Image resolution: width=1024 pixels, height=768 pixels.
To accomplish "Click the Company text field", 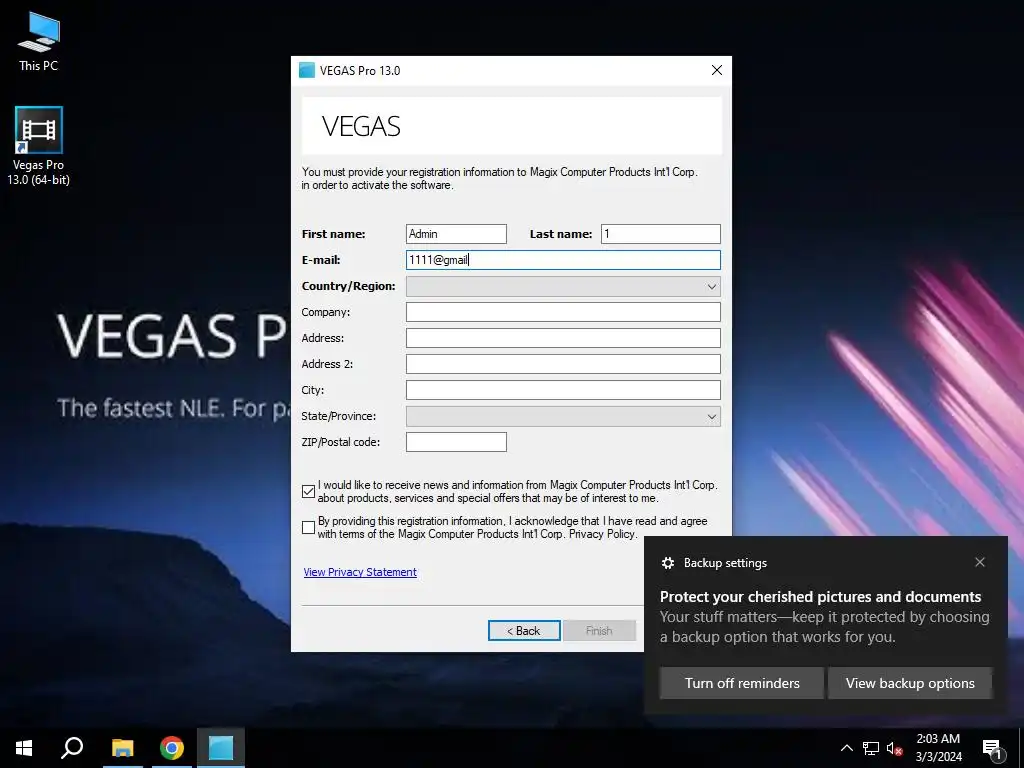I will click(x=563, y=312).
